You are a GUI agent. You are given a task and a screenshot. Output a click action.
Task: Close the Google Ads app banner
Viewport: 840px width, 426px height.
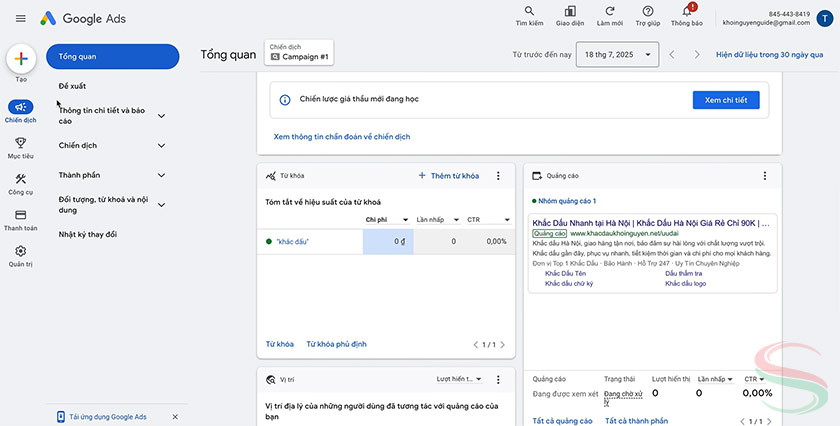[175, 416]
